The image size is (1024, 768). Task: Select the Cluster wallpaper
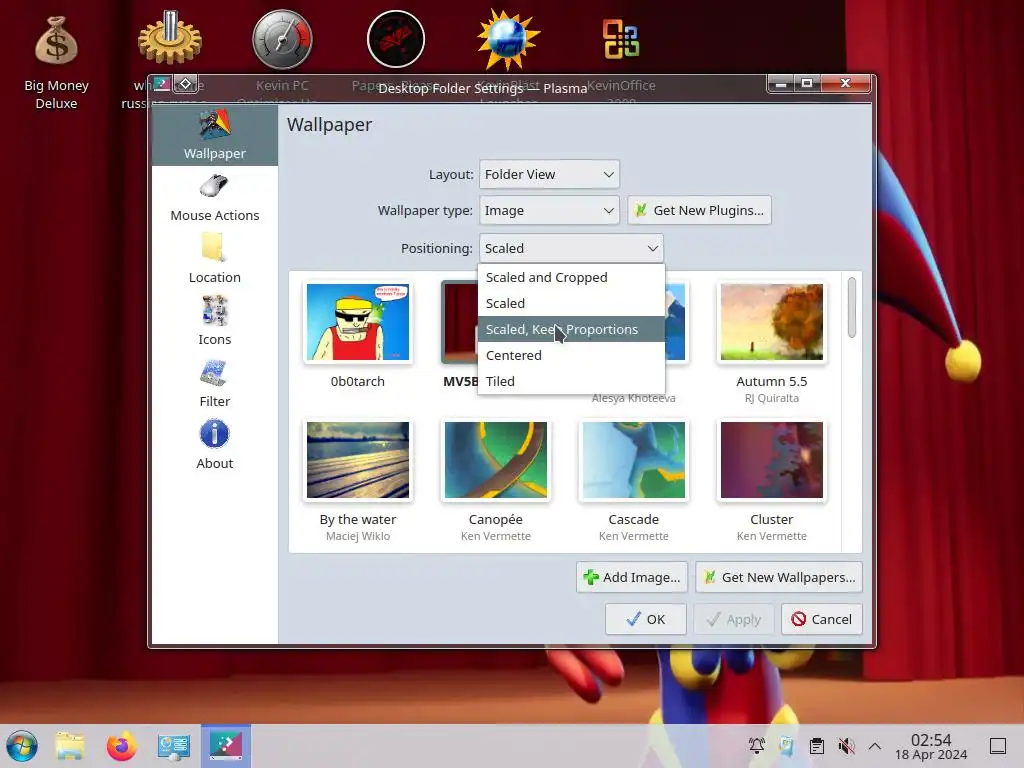772,460
